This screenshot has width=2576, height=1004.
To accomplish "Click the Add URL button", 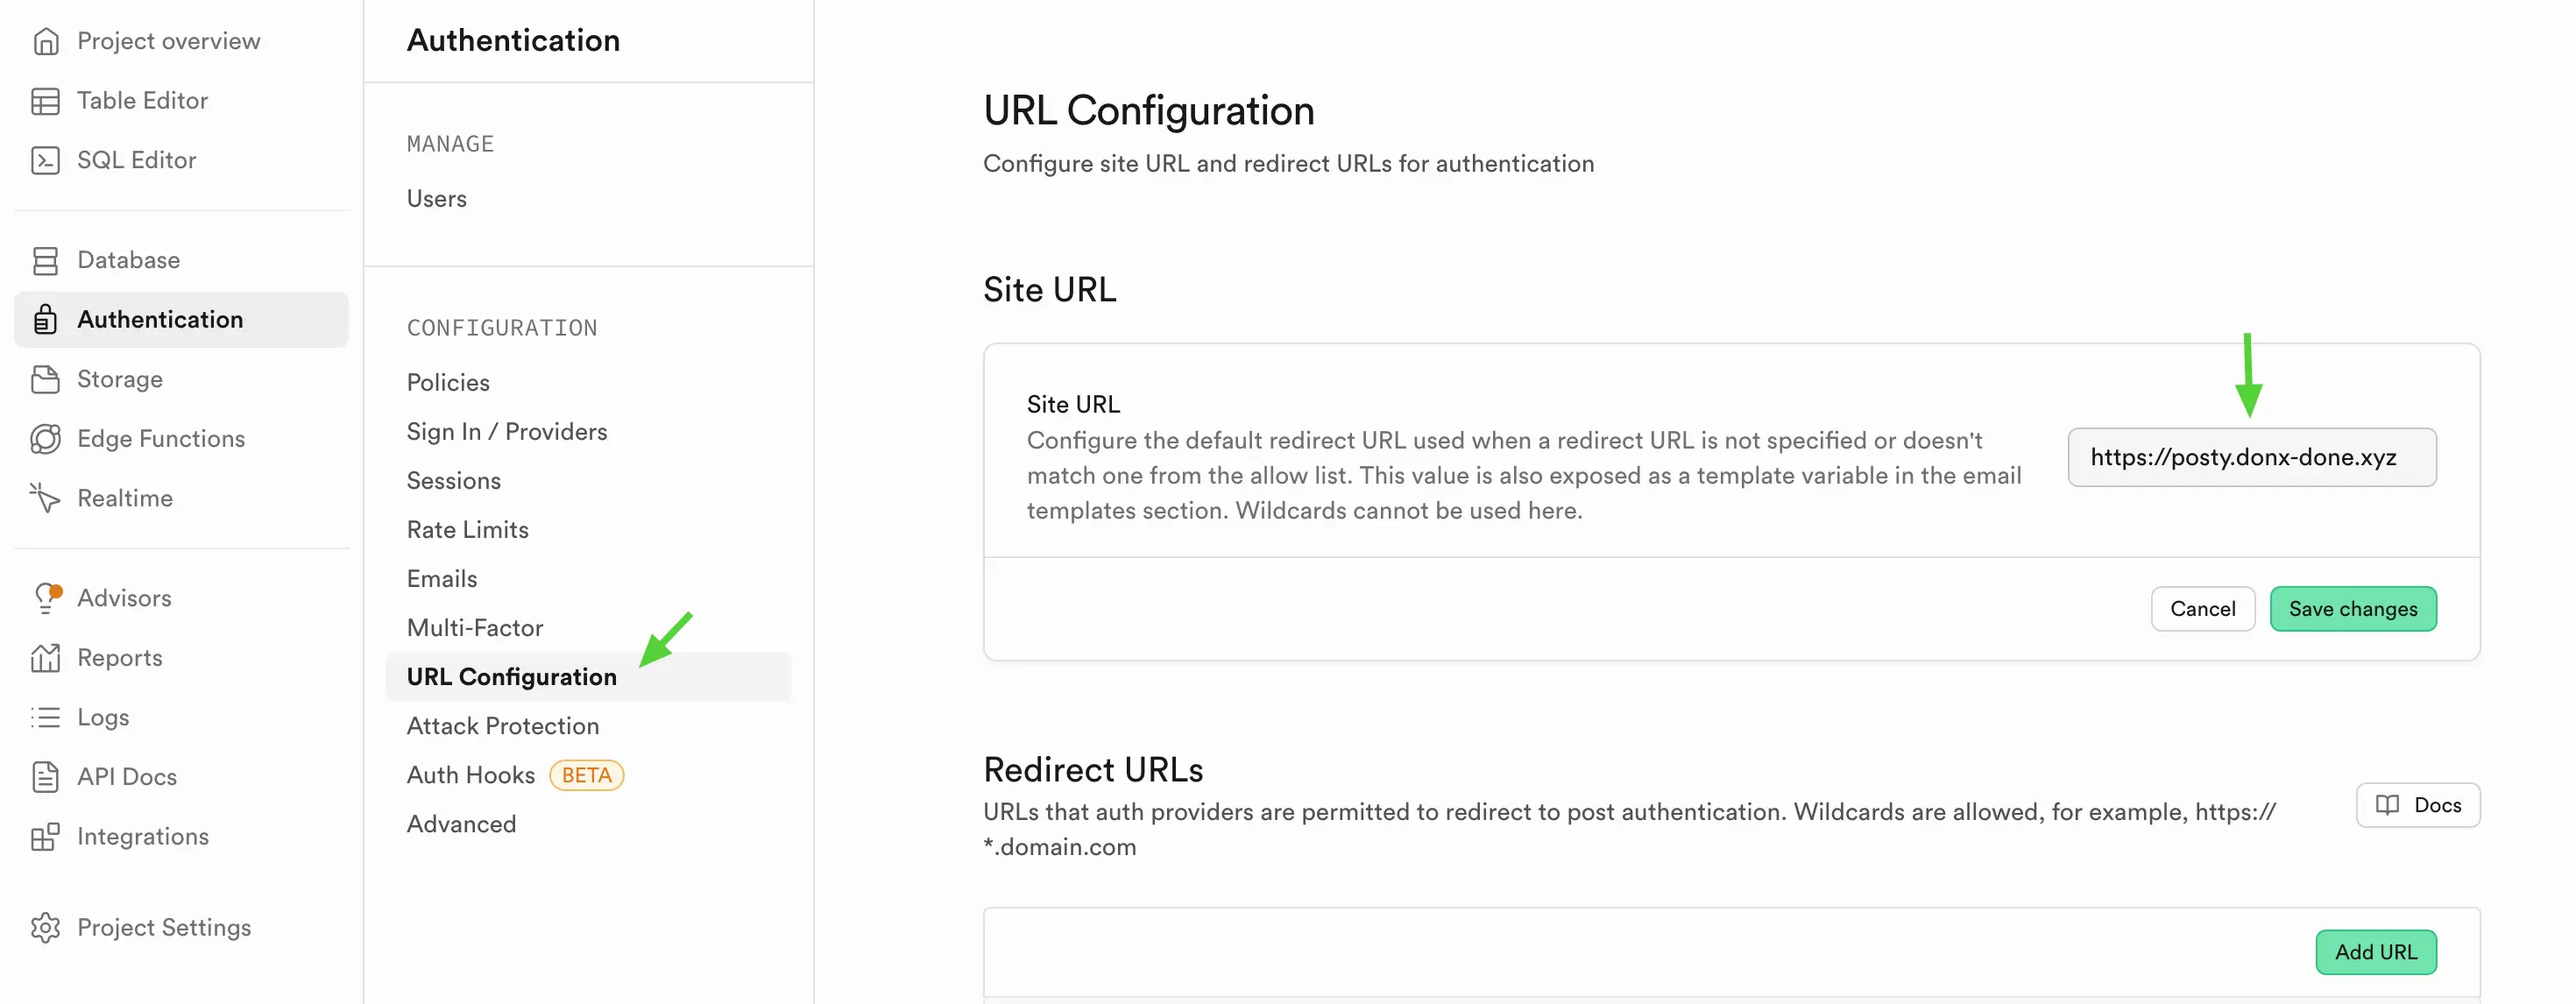I will click(2376, 952).
